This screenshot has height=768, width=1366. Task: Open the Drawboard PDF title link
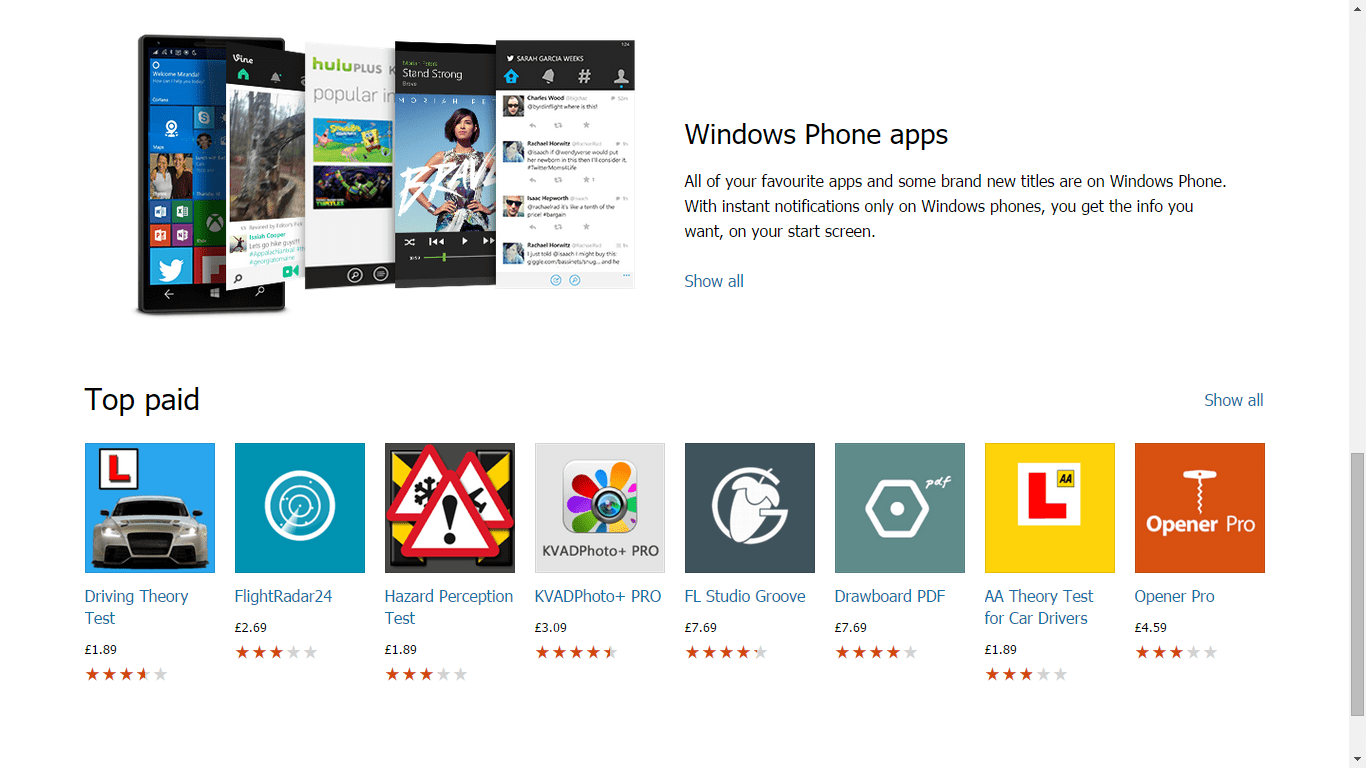[890, 596]
